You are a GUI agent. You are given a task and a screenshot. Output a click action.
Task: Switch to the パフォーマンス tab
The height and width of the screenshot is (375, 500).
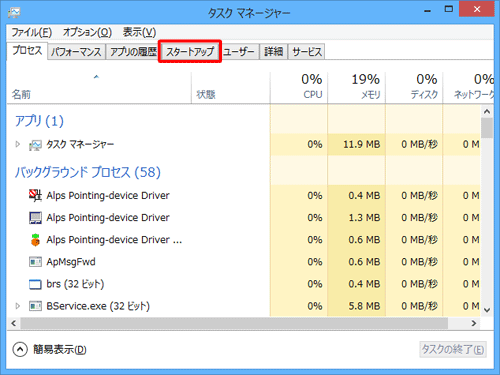pos(76,52)
